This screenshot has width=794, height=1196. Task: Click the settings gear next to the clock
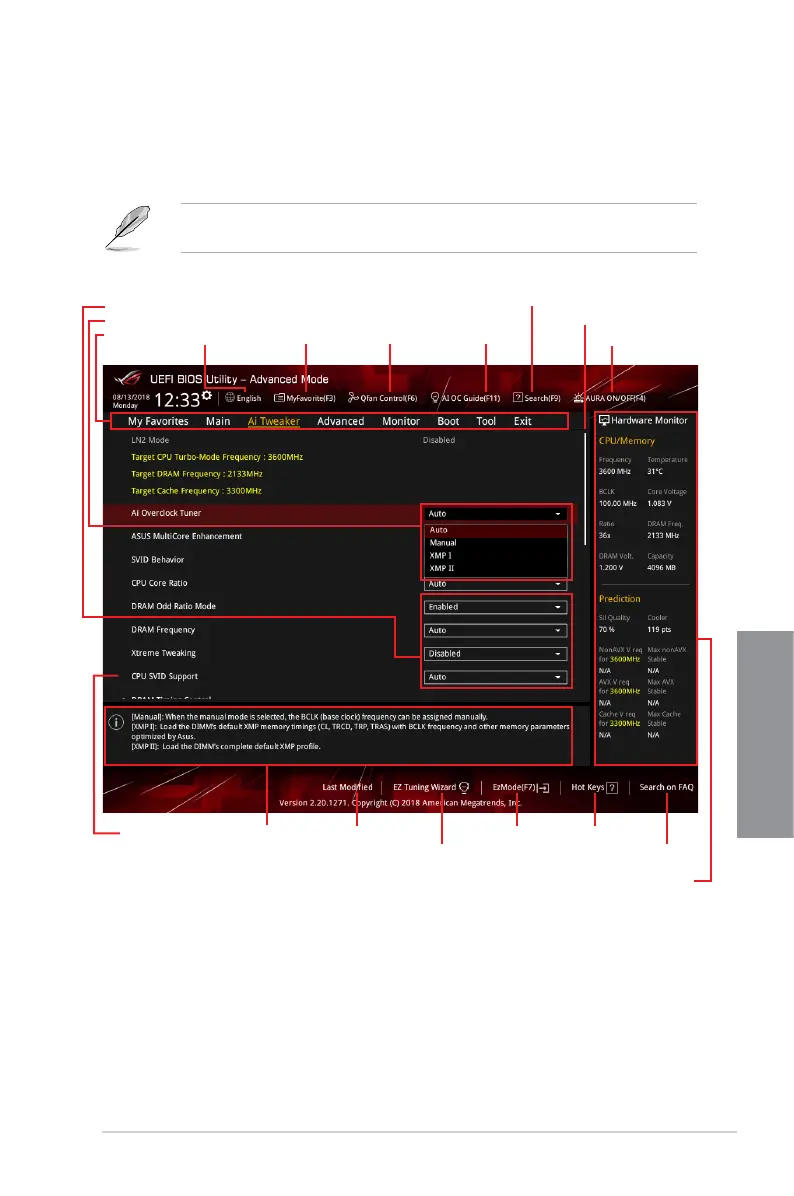point(207,395)
